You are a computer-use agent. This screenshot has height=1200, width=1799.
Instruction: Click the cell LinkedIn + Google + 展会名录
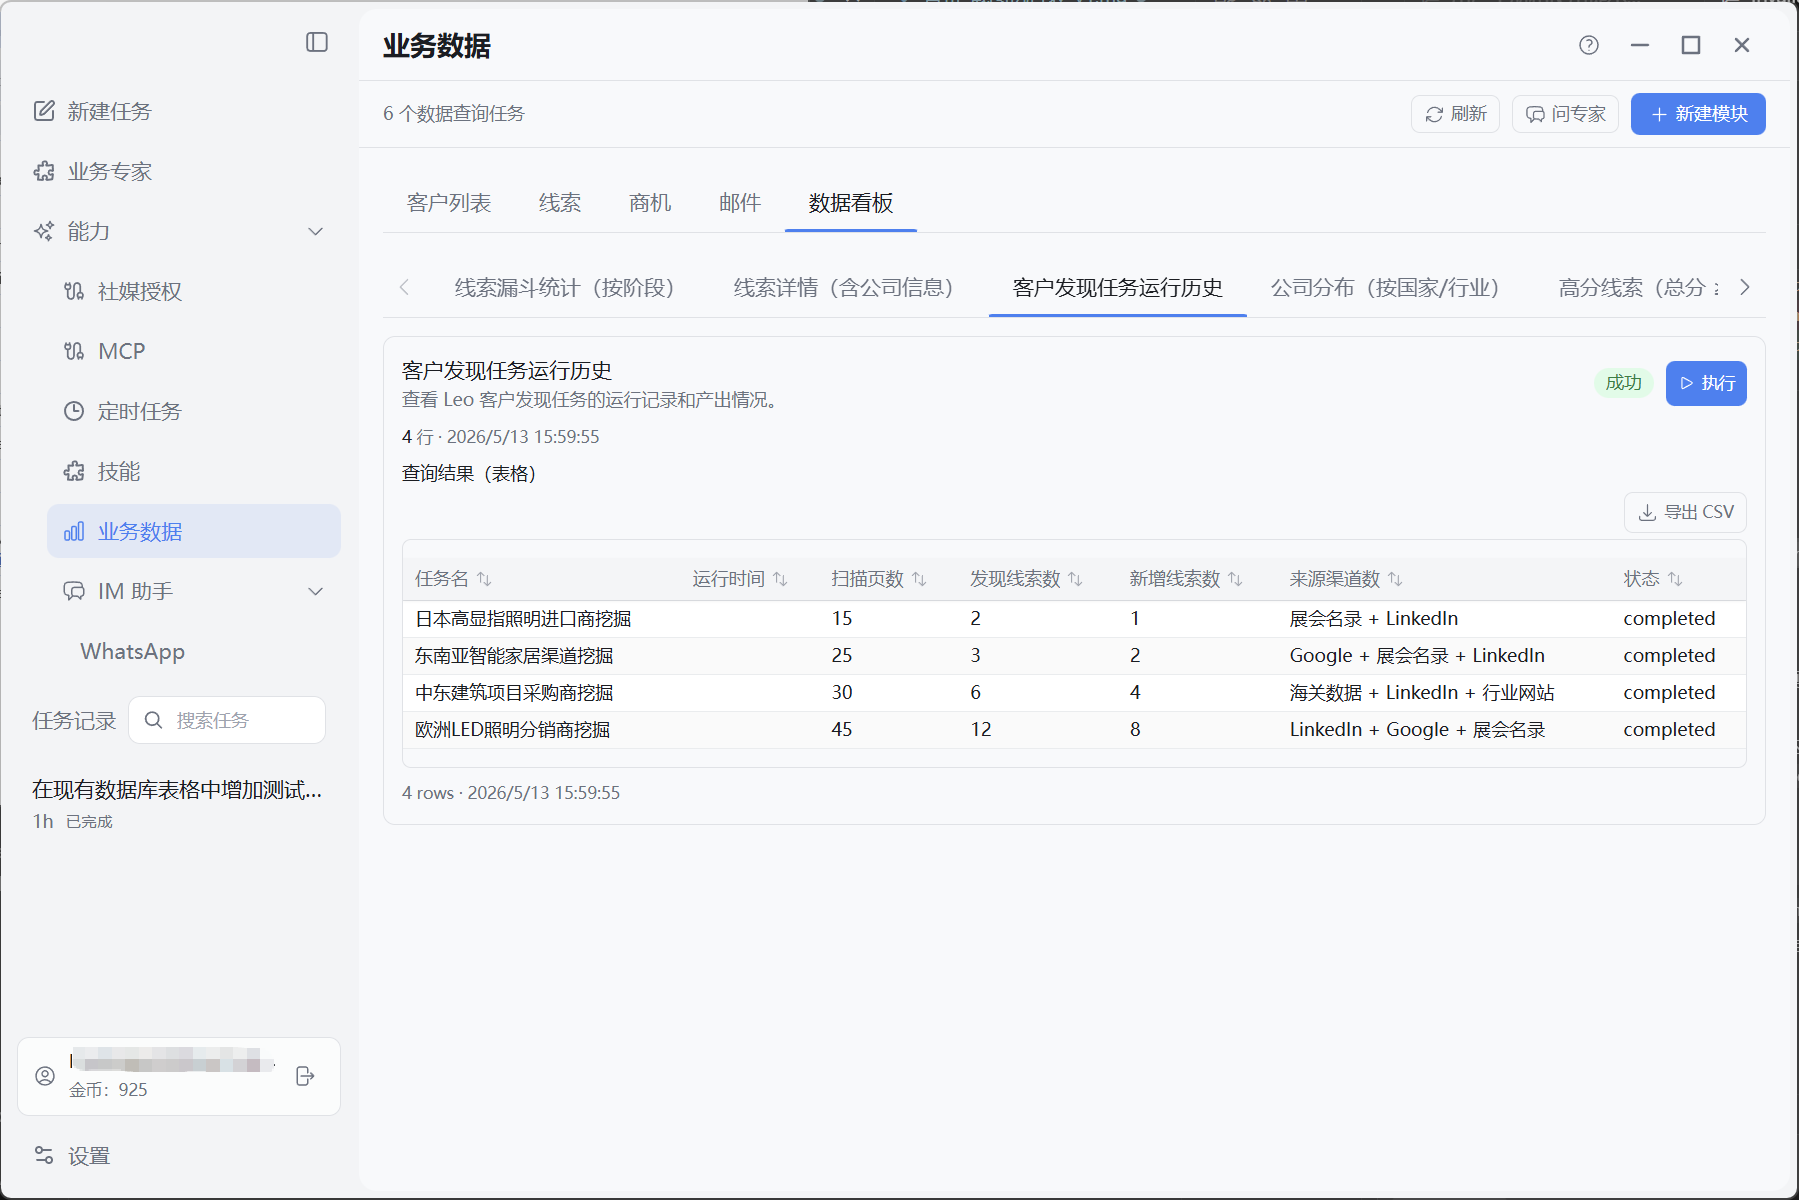click(1417, 730)
